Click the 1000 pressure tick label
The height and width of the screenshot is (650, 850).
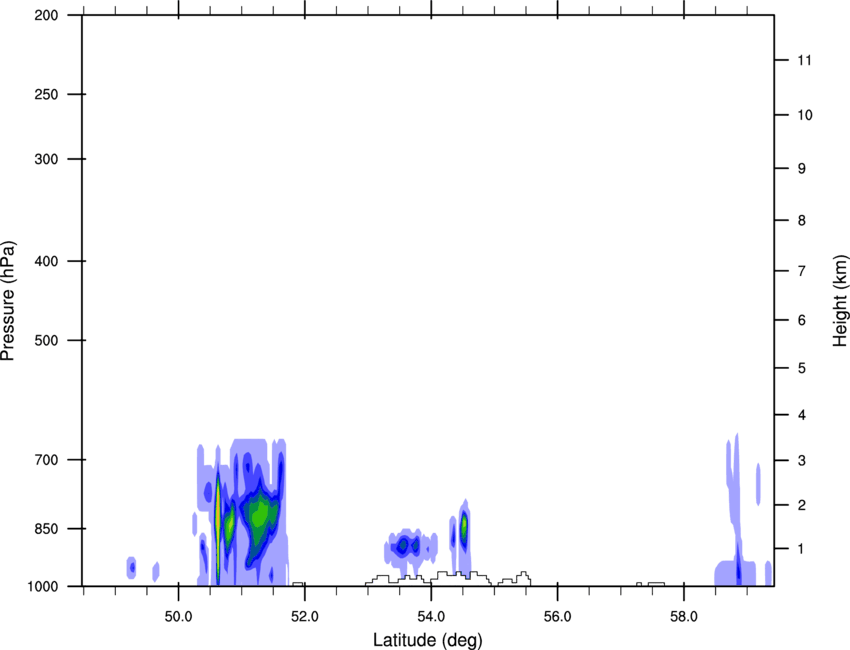pyautogui.click(x=43, y=586)
